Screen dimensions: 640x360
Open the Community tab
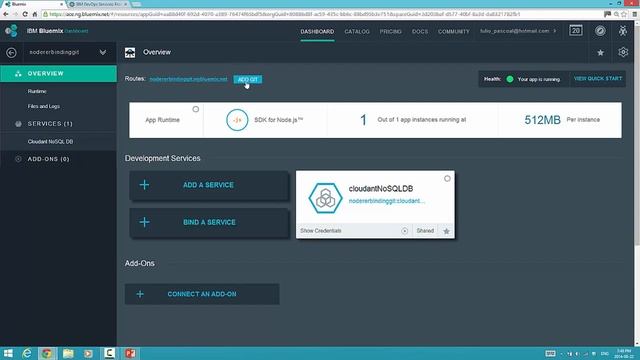(453, 31)
